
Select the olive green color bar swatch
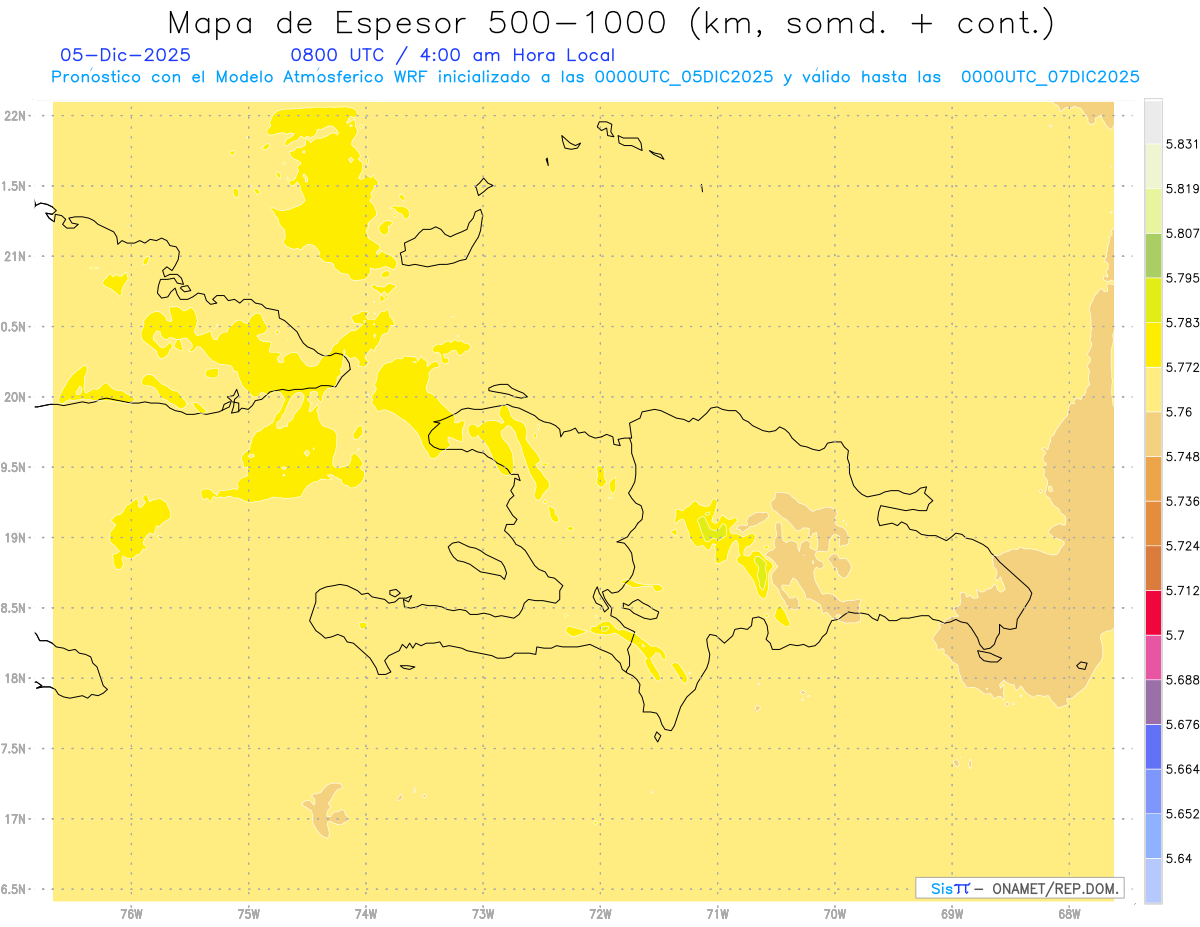tap(1153, 255)
